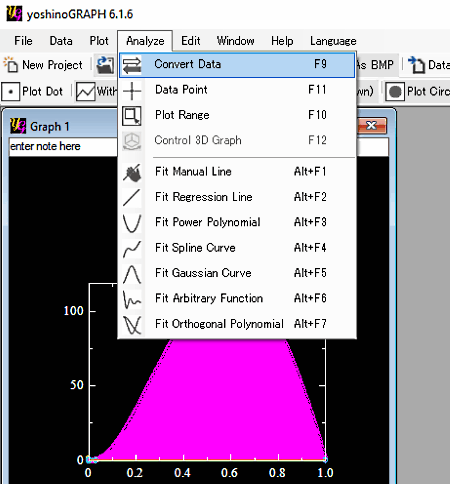Pick Fit Gaussian Curve entry

237,274
